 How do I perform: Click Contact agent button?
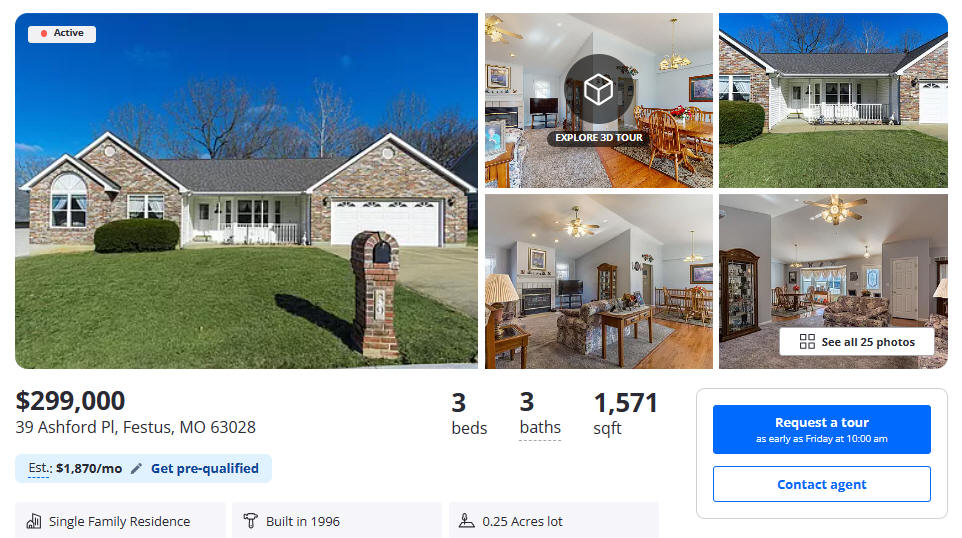coord(822,484)
